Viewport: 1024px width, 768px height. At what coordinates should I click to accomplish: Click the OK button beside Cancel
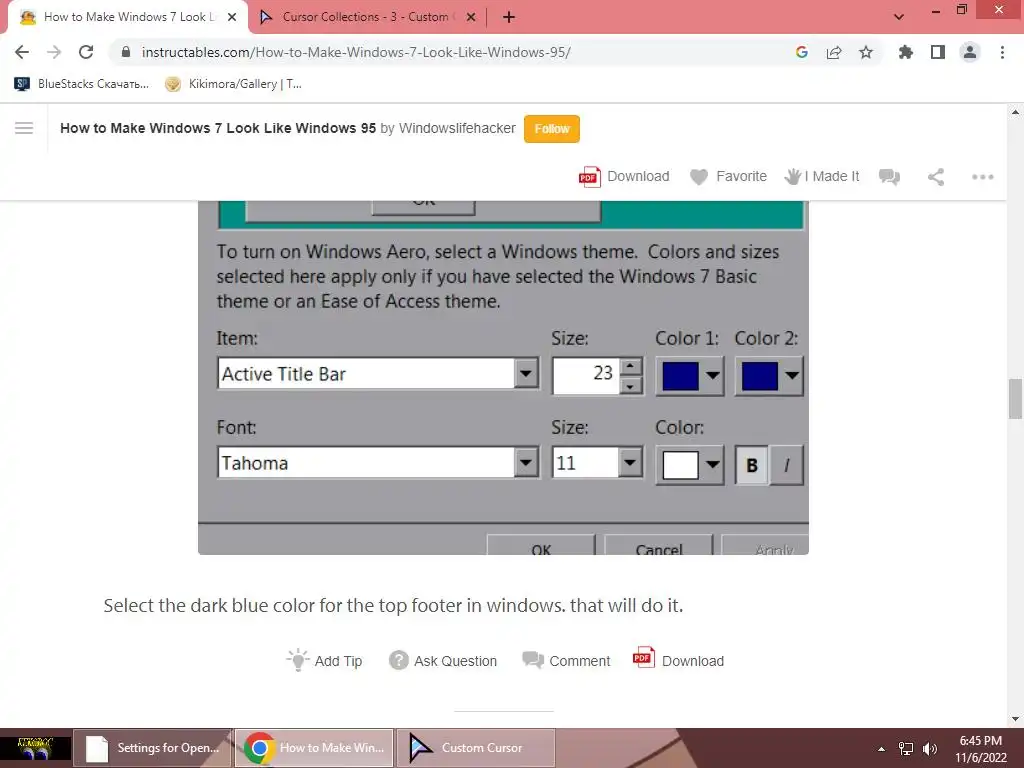[x=541, y=546]
